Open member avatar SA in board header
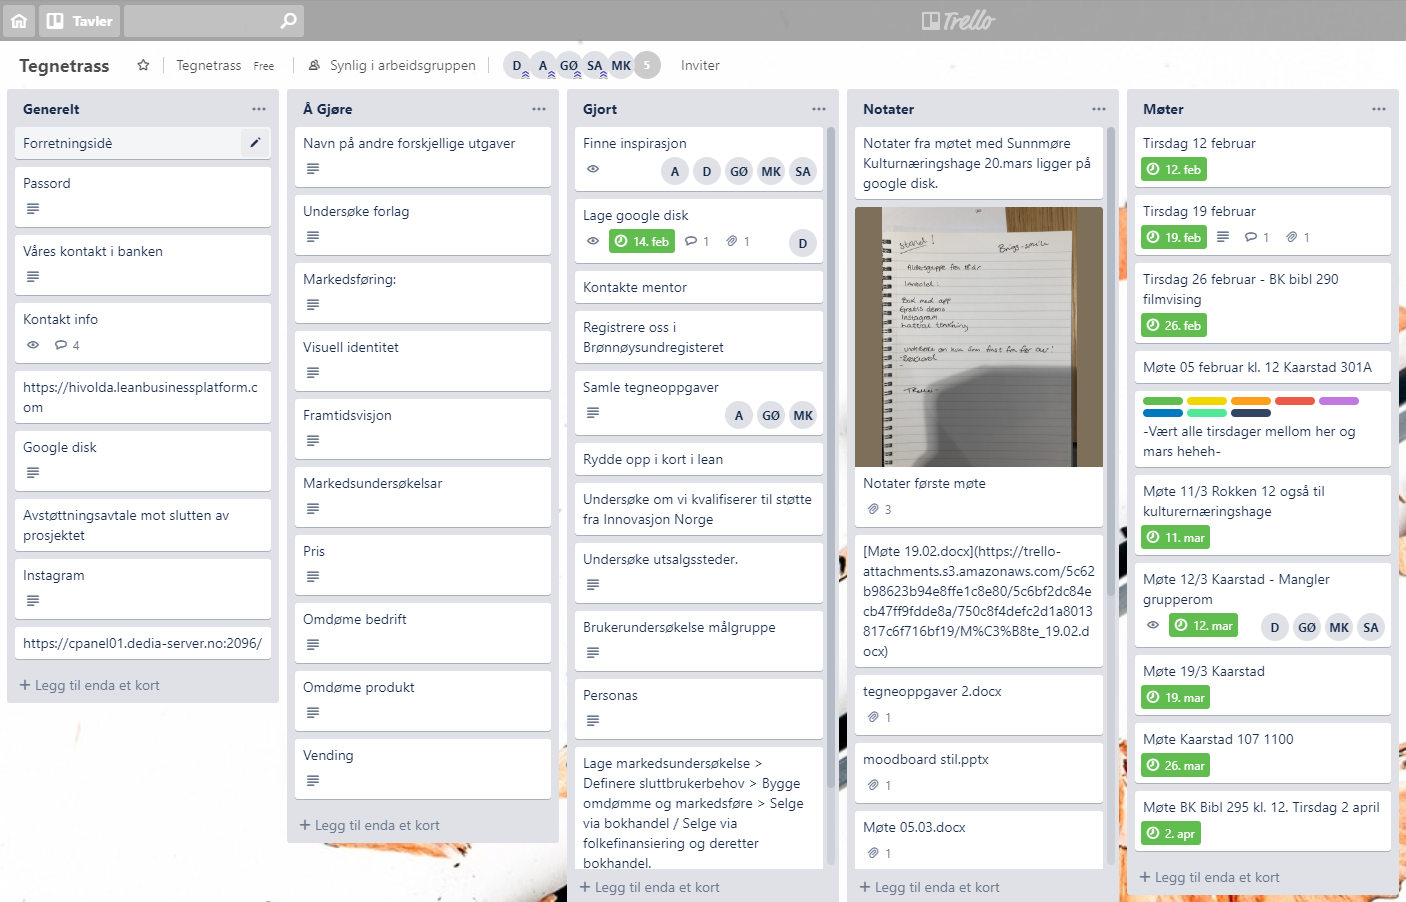 [x=595, y=65]
